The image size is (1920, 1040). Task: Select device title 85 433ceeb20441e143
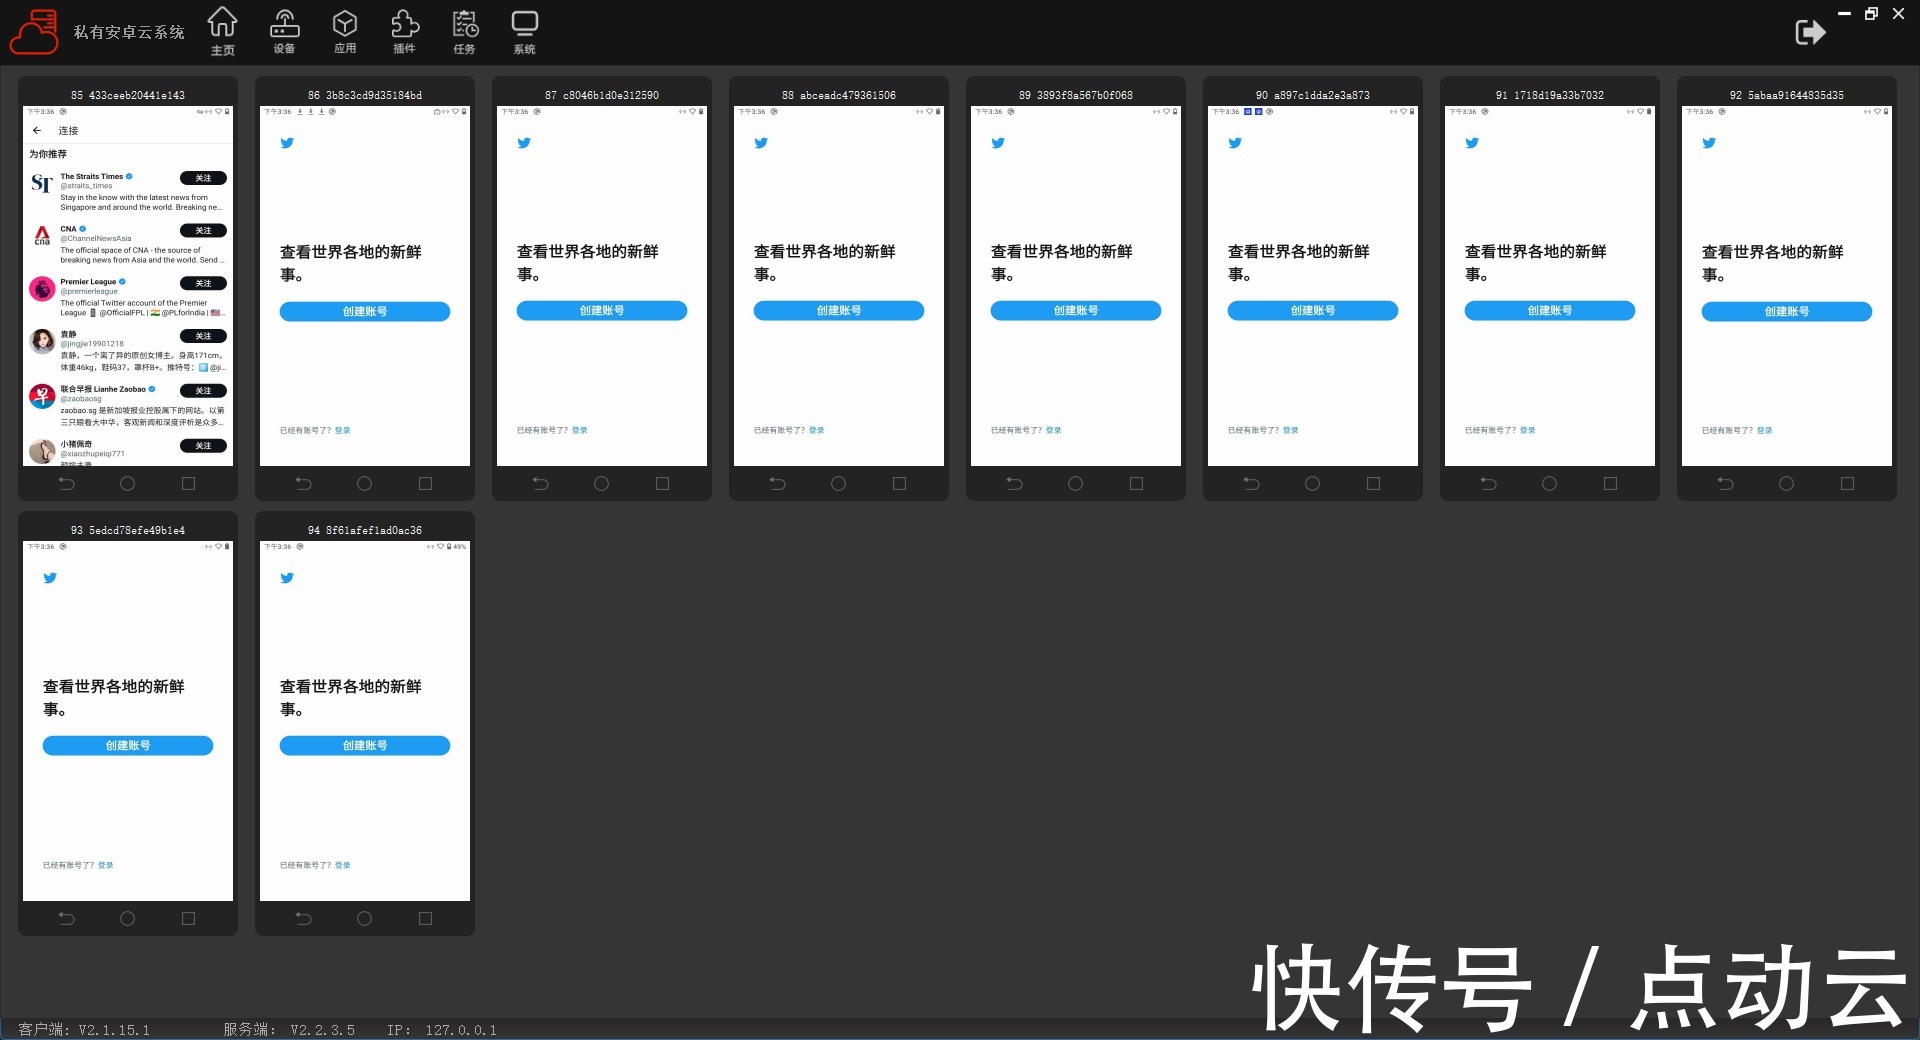(128, 95)
